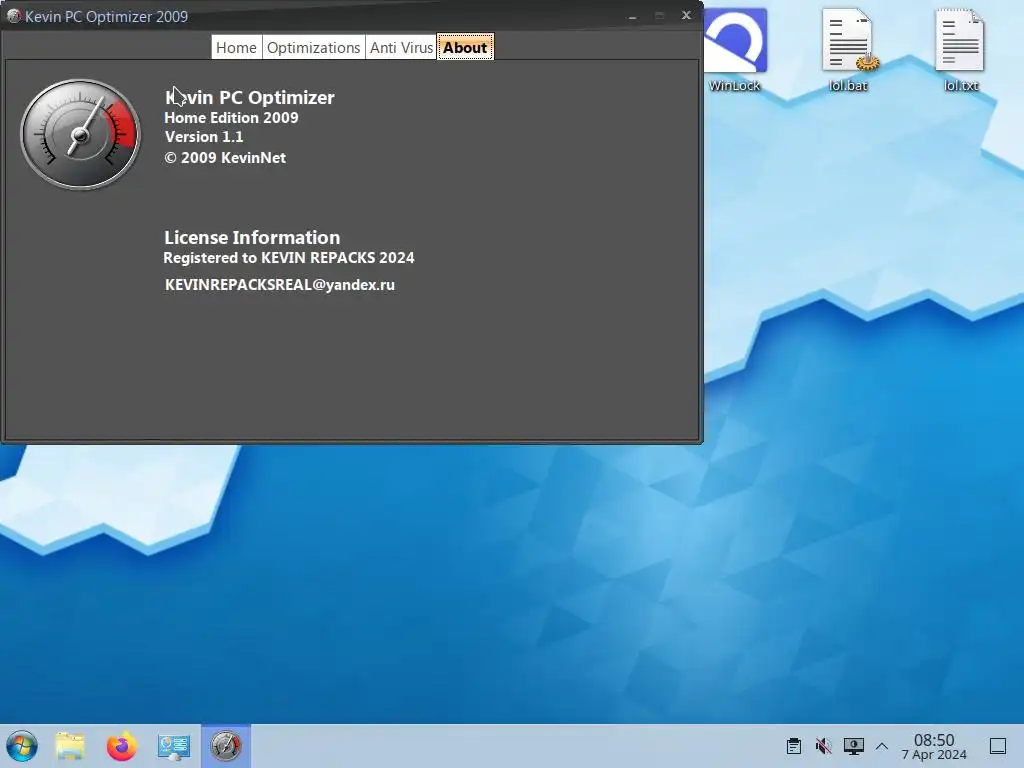This screenshot has height=768, width=1024.
Task: Open the Anti Virus tab
Action: 401,48
